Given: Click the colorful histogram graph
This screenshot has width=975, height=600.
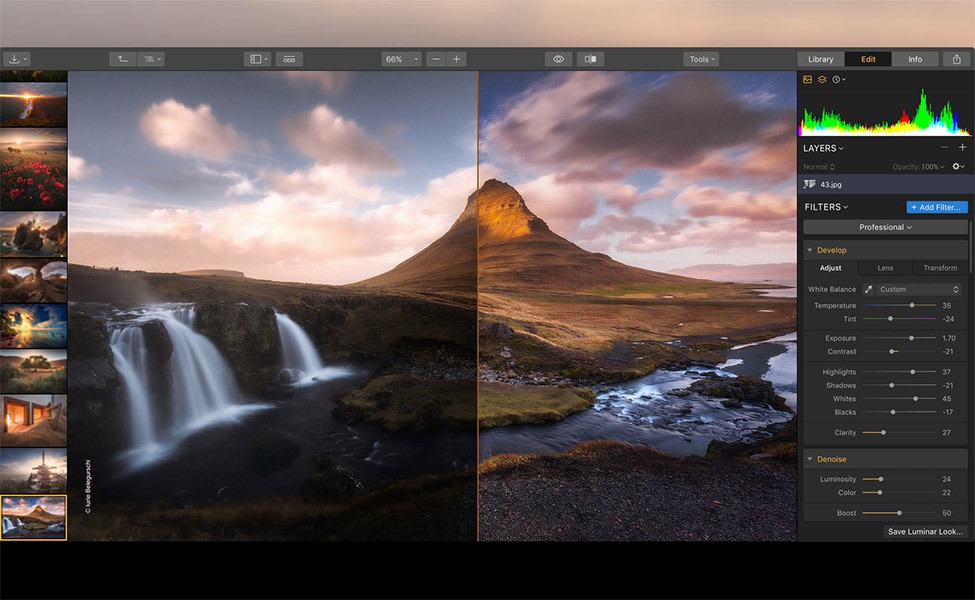Looking at the screenshot, I should 885,111.
